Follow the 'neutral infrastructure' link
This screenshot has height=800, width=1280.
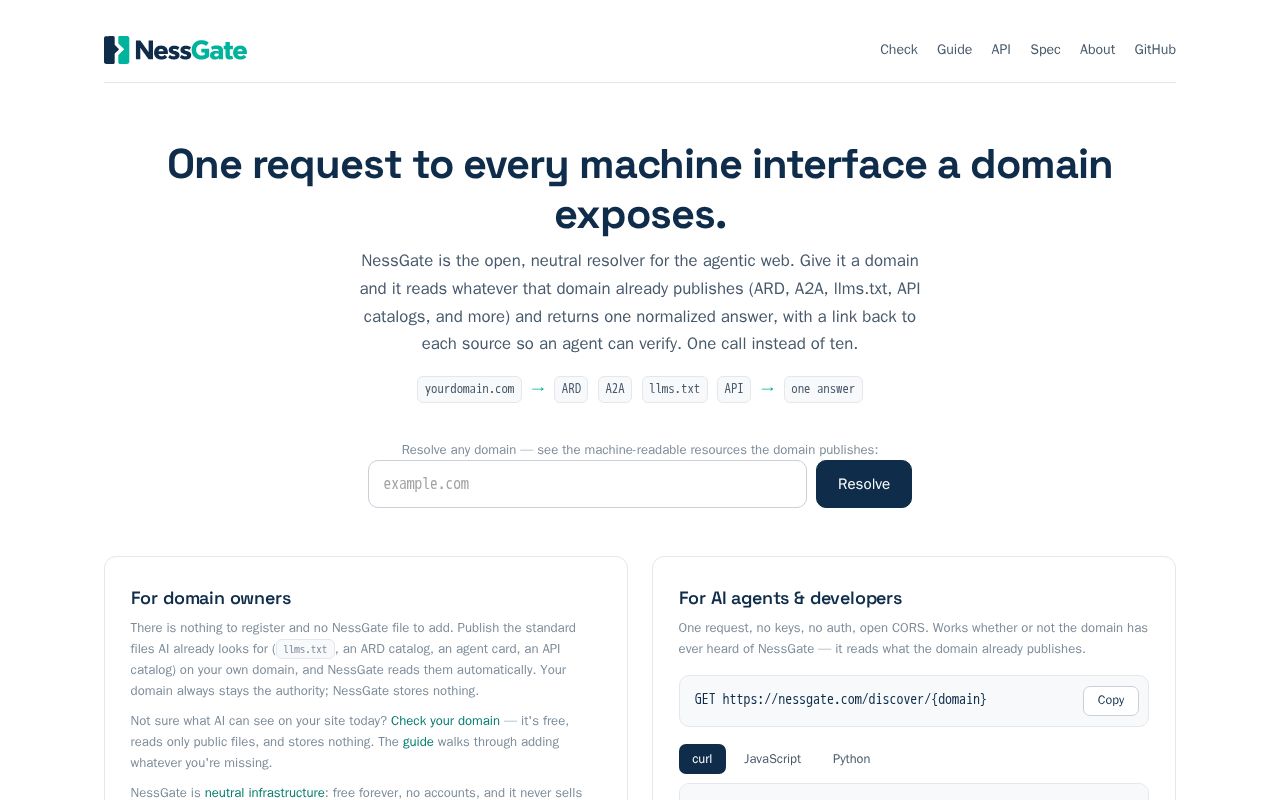(265, 793)
